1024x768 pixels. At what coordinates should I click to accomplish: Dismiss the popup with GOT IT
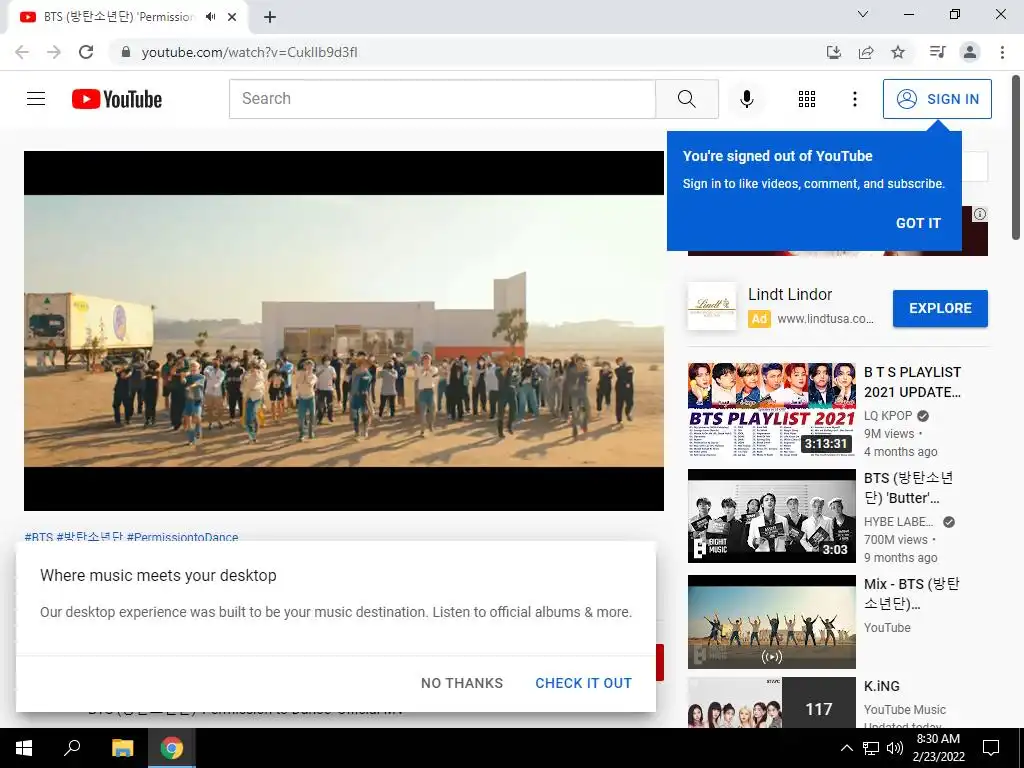tap(918, 223)
